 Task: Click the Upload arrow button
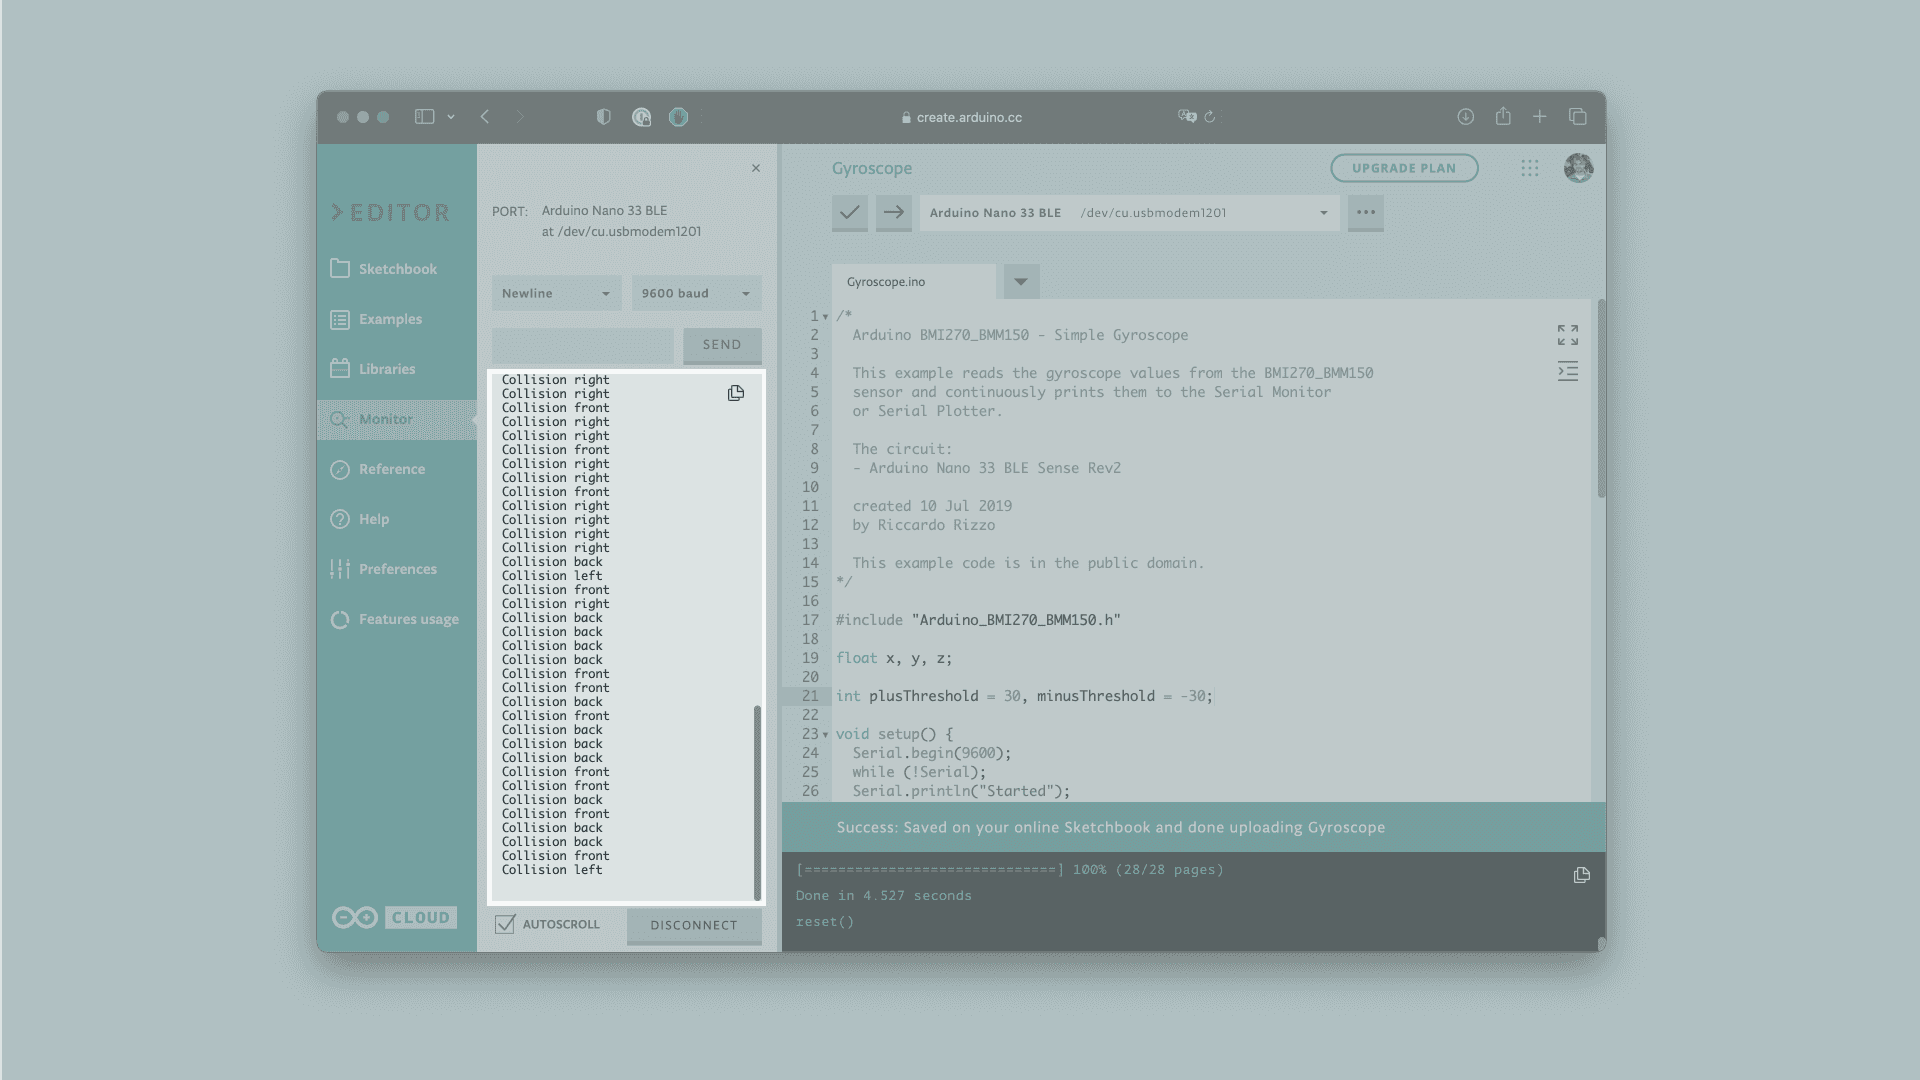click(x=893, y=212)
